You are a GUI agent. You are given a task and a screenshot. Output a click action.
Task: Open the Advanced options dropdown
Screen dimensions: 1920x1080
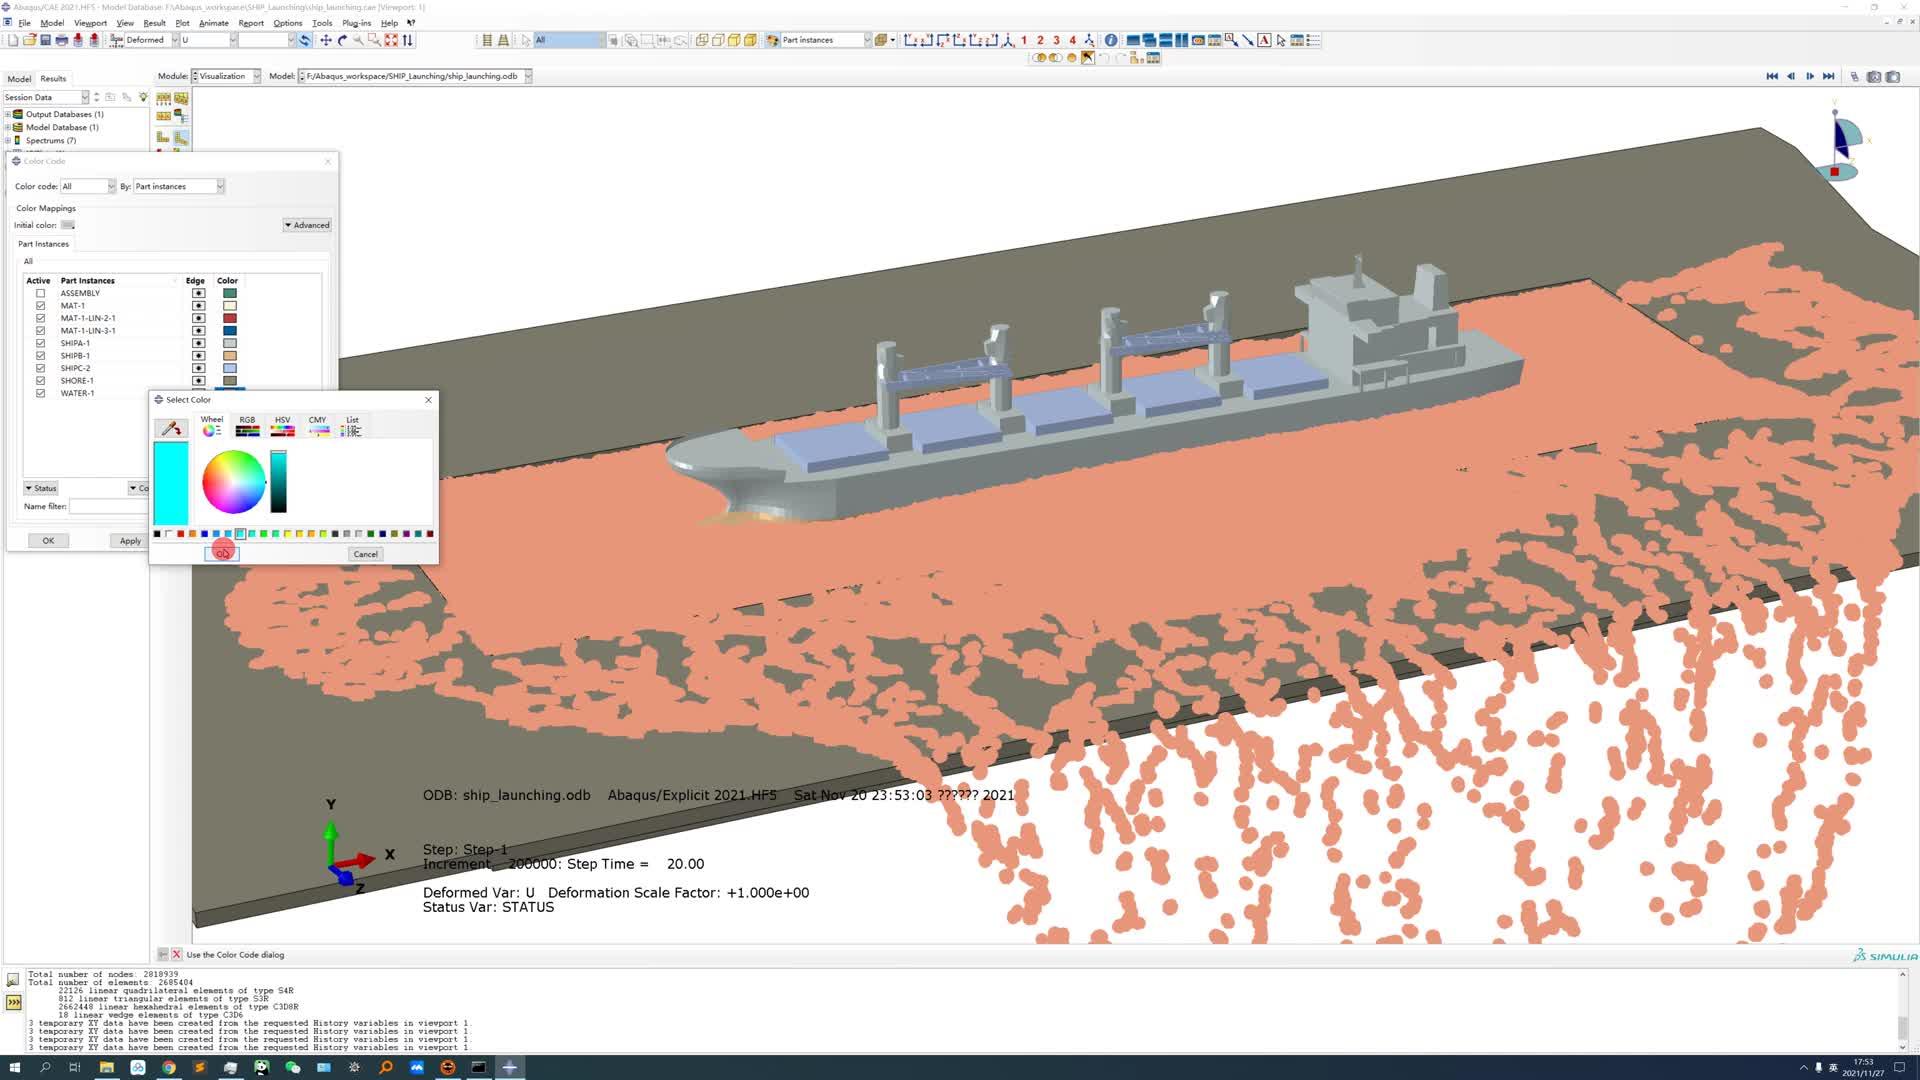[307, 225]
